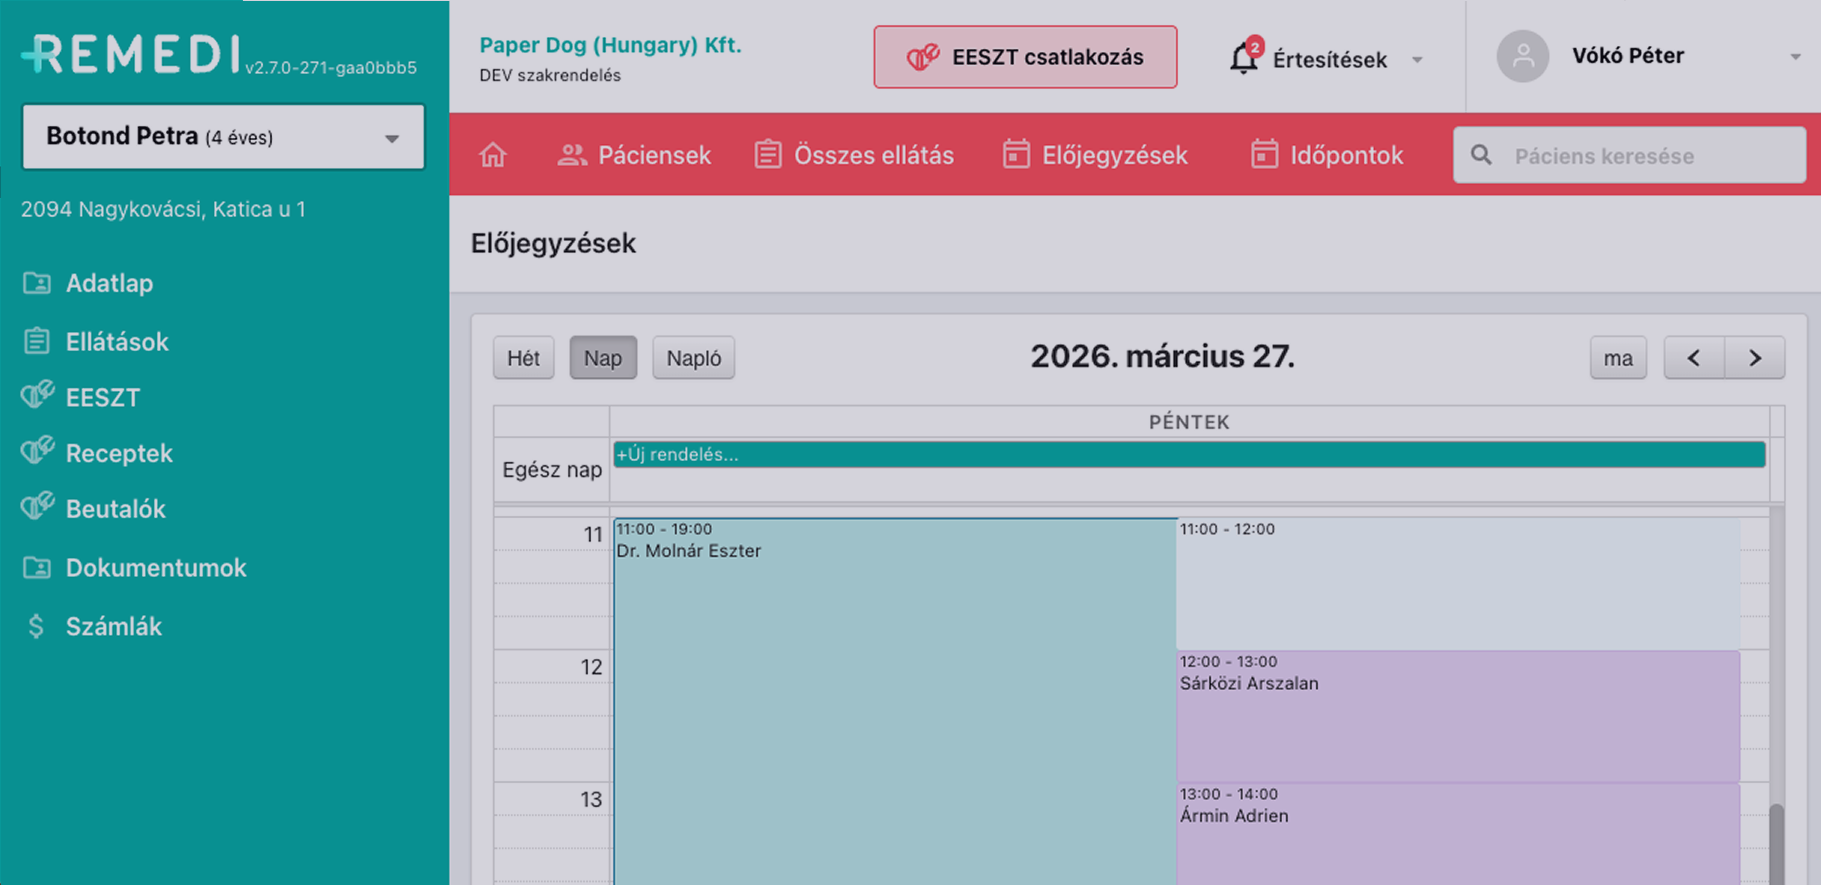
Task: Click the home icon in red navigation bar
Action: pyautogui.click(x=493, y=155)
